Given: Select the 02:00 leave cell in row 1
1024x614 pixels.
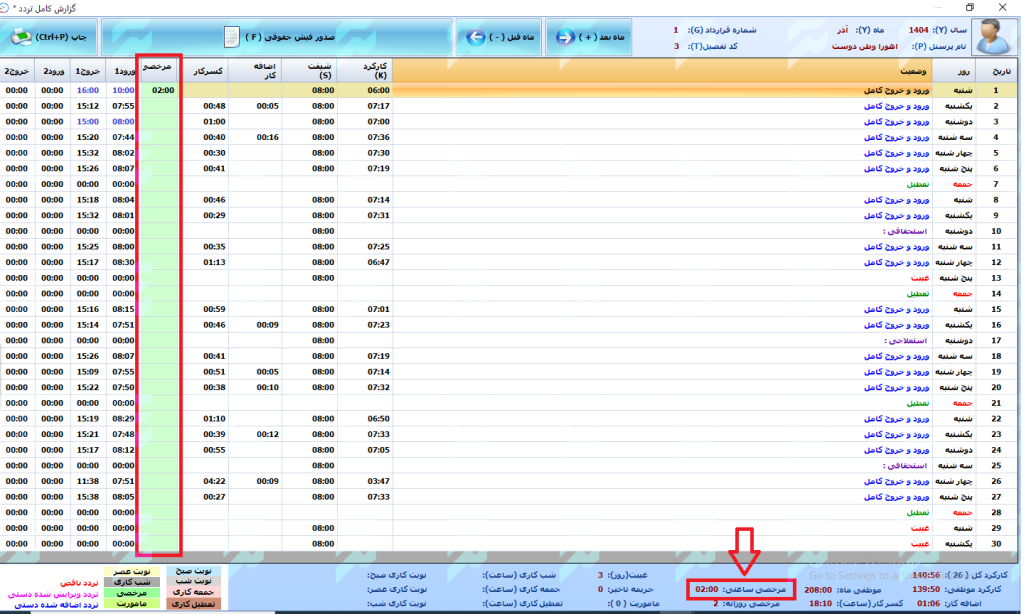Looking at the screenshot, I should 163,90.
